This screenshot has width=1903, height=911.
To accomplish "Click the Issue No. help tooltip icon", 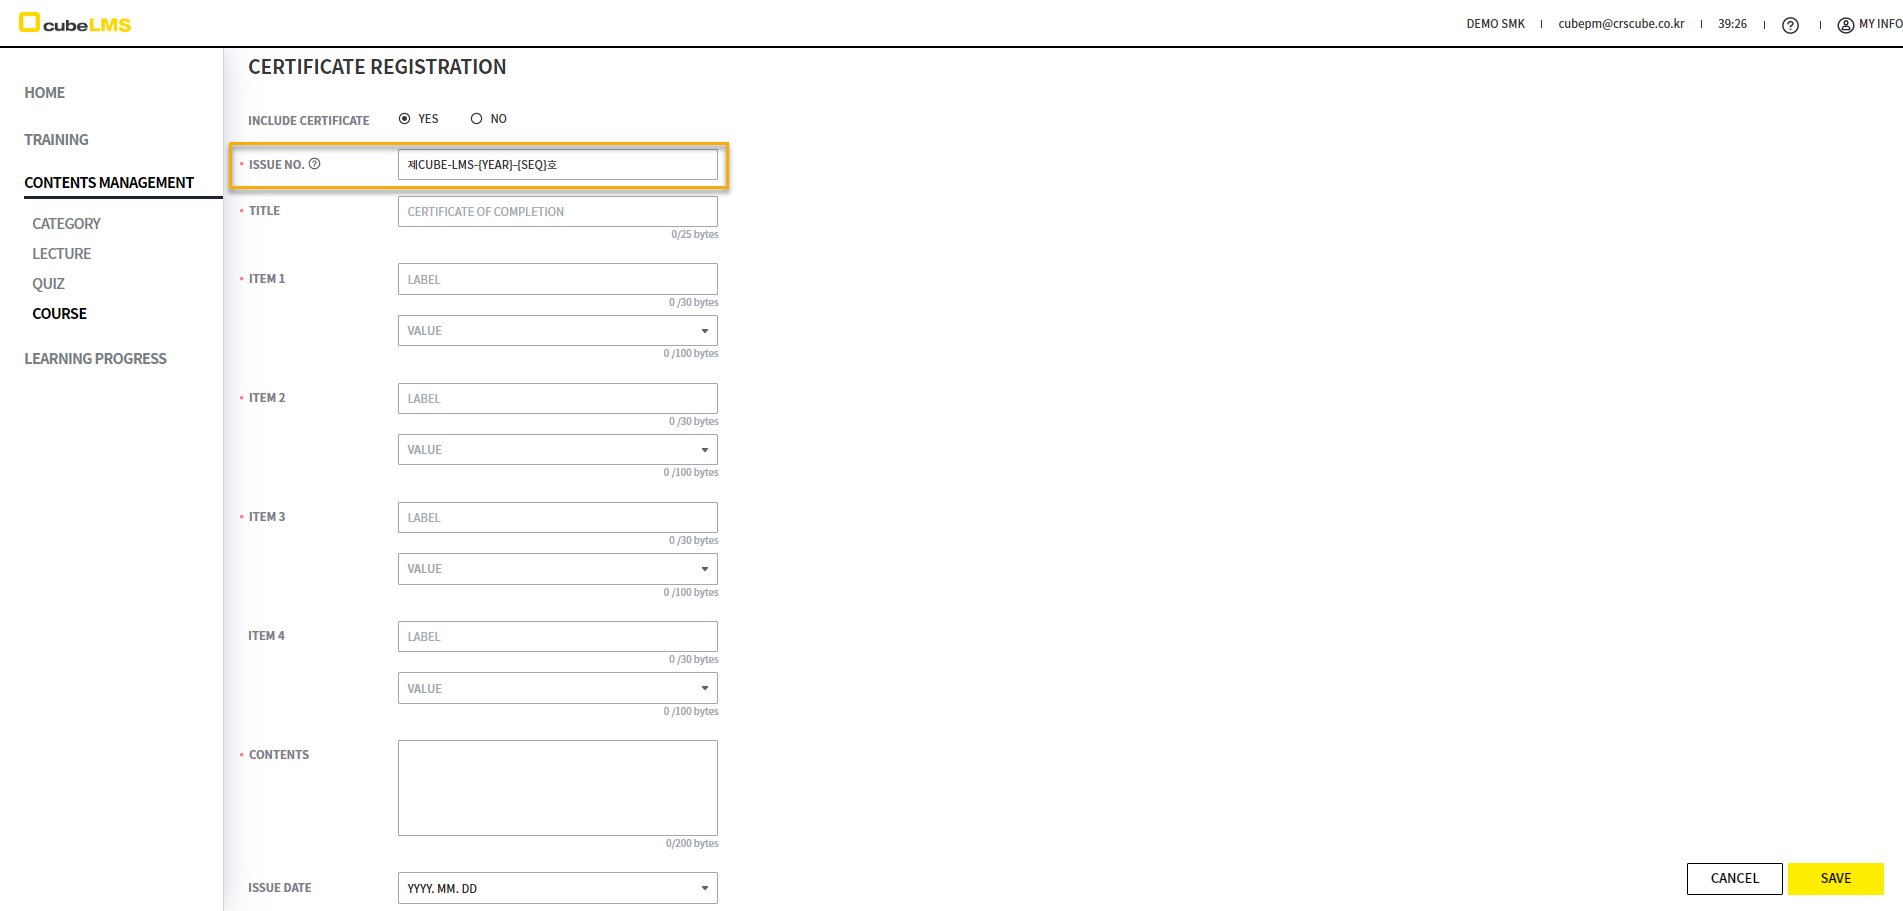I will coord(315,164).
